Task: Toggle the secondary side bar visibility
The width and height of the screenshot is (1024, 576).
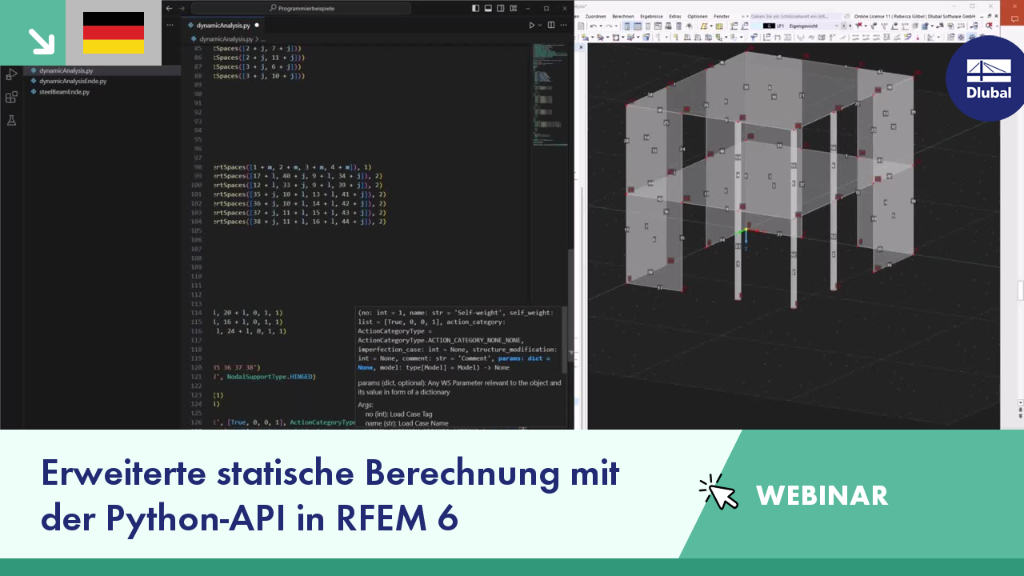Action: click(500, 8)
